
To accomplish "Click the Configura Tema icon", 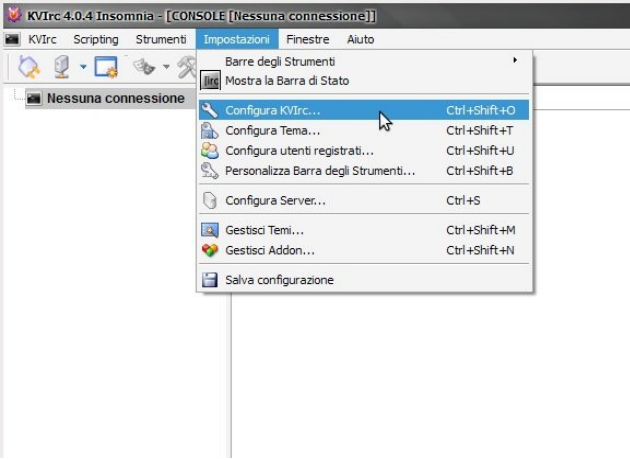I will point(210,131).
